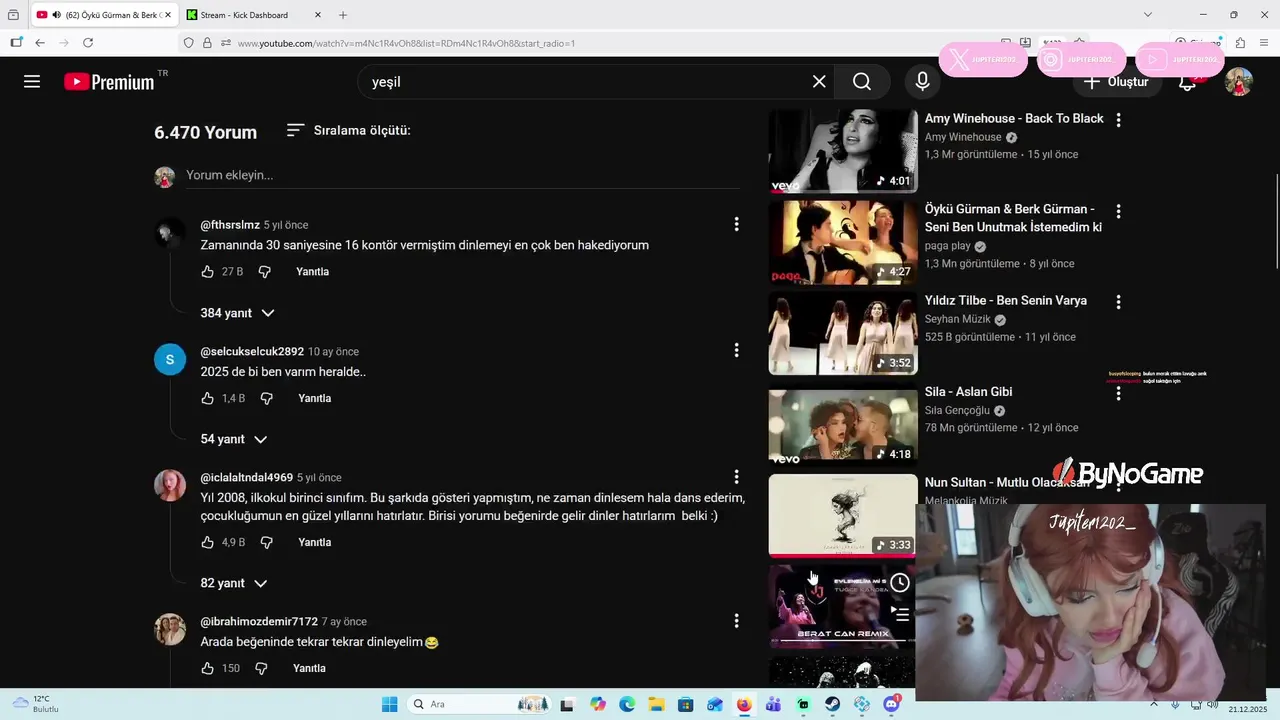Dislike the comment by @fthsrslmz
1280x720 pixels.
click(x=265, y=272)
